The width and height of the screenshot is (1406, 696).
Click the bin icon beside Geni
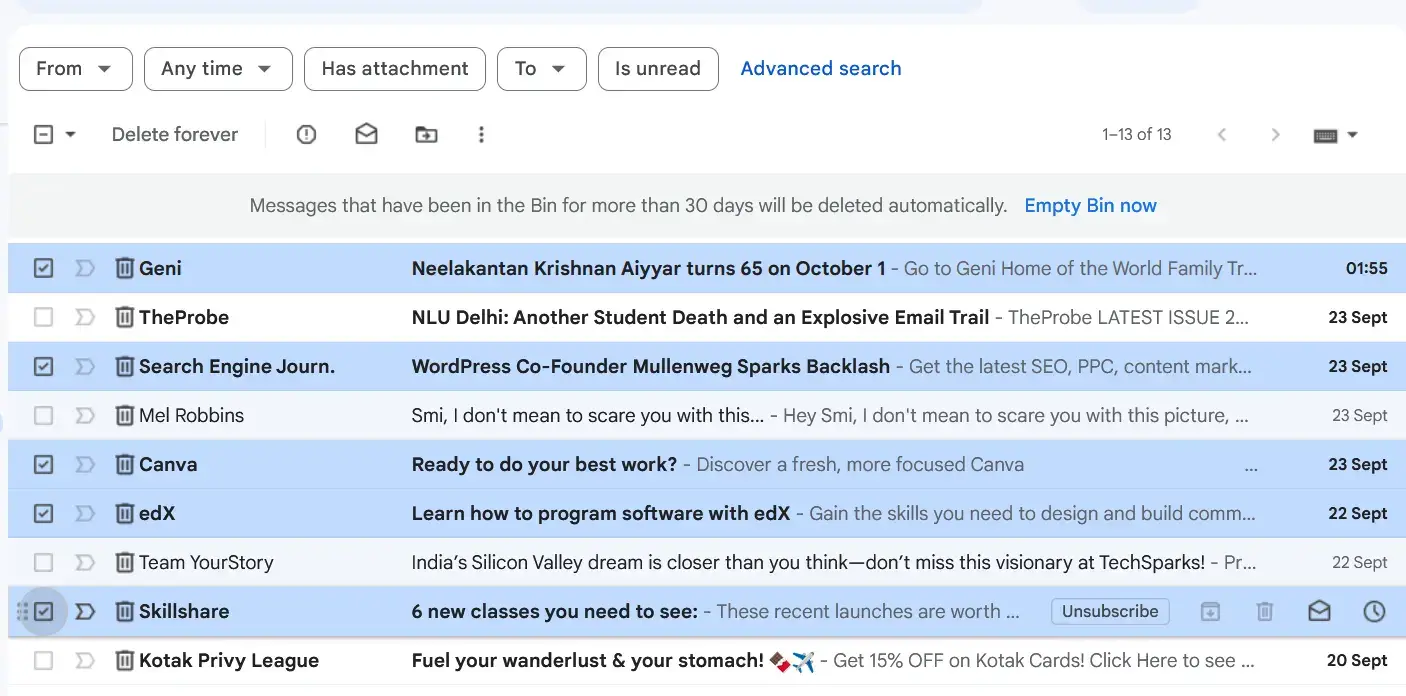tap(124, 268)
